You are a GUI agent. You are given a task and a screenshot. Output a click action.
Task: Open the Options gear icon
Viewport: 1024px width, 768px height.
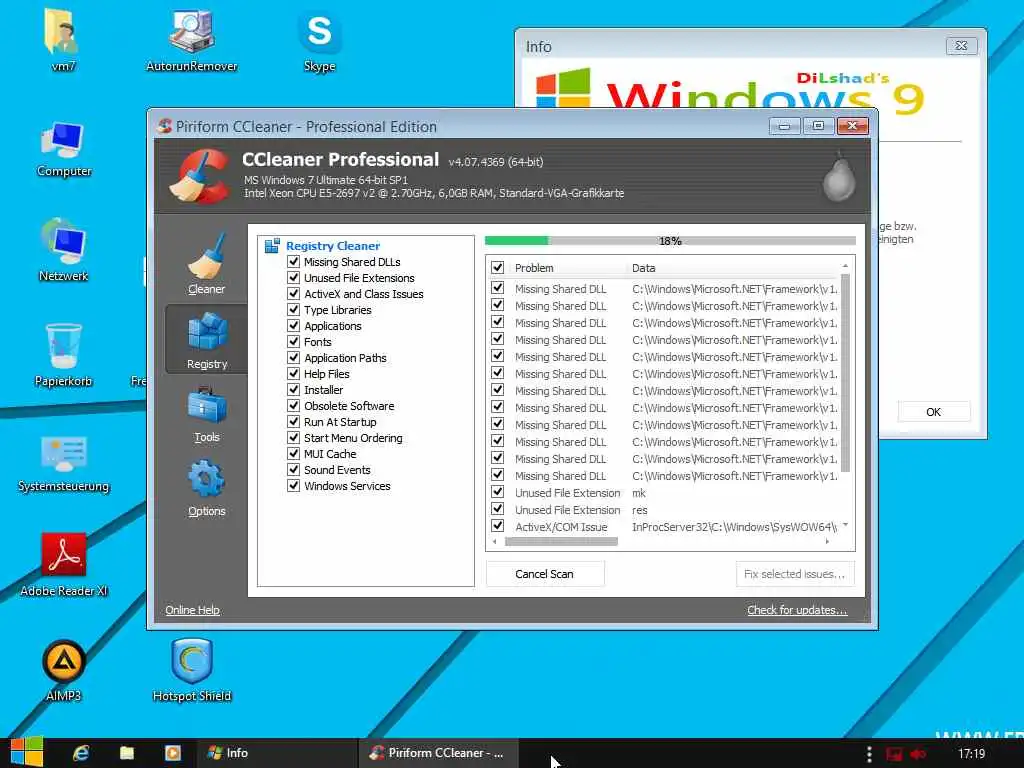(206, 479)
